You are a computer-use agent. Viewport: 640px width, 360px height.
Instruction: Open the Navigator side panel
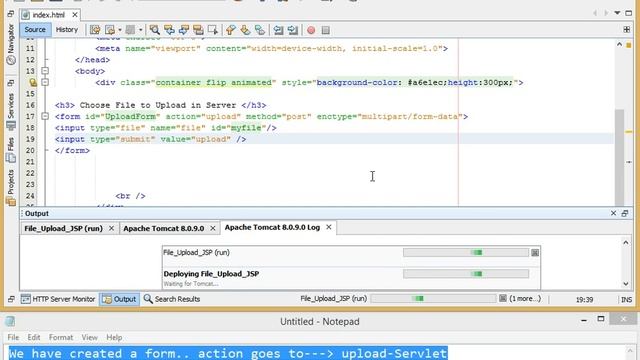pyautogui.click(x=11, y=43)
